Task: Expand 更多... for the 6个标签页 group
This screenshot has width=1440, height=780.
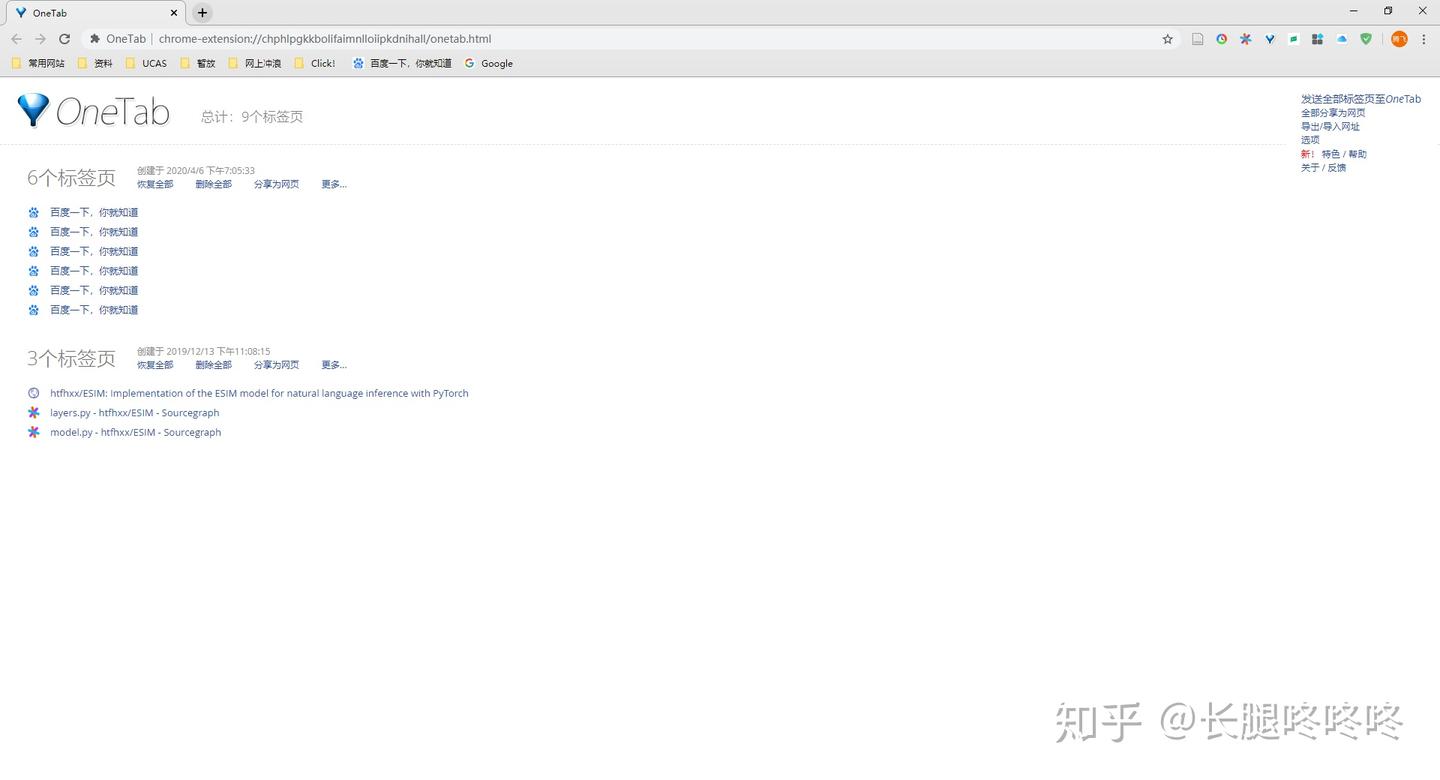Action: point(334,184)
